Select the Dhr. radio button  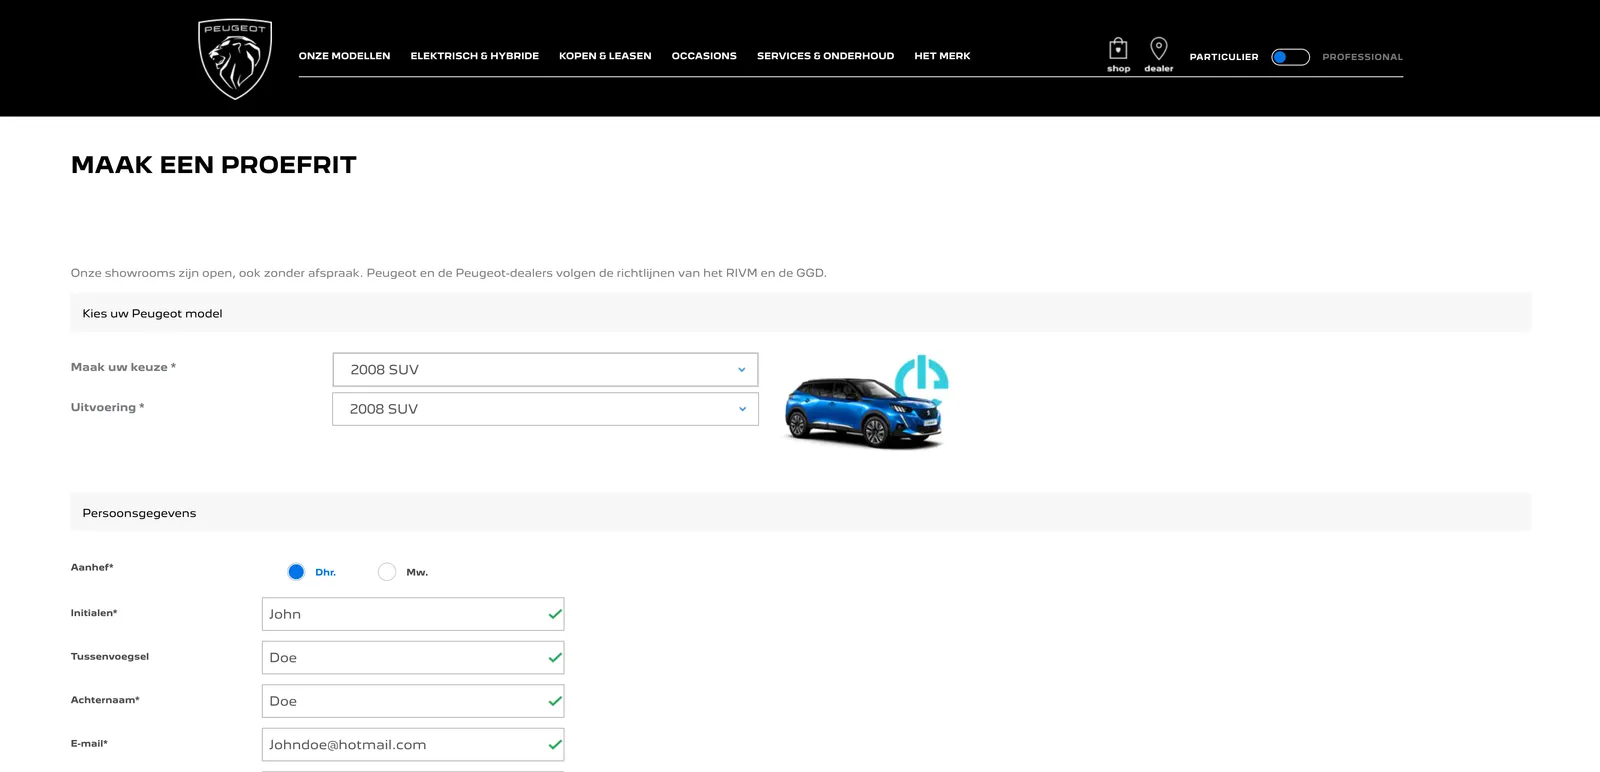296,572
